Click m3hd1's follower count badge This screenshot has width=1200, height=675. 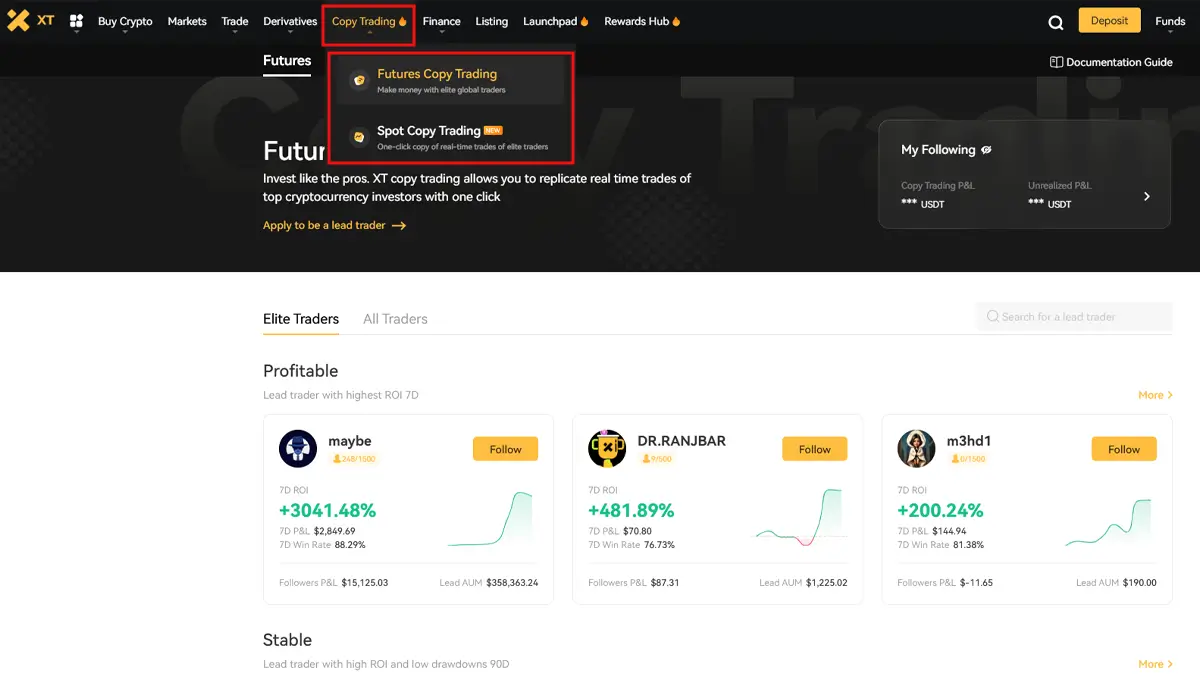[966, 459]
